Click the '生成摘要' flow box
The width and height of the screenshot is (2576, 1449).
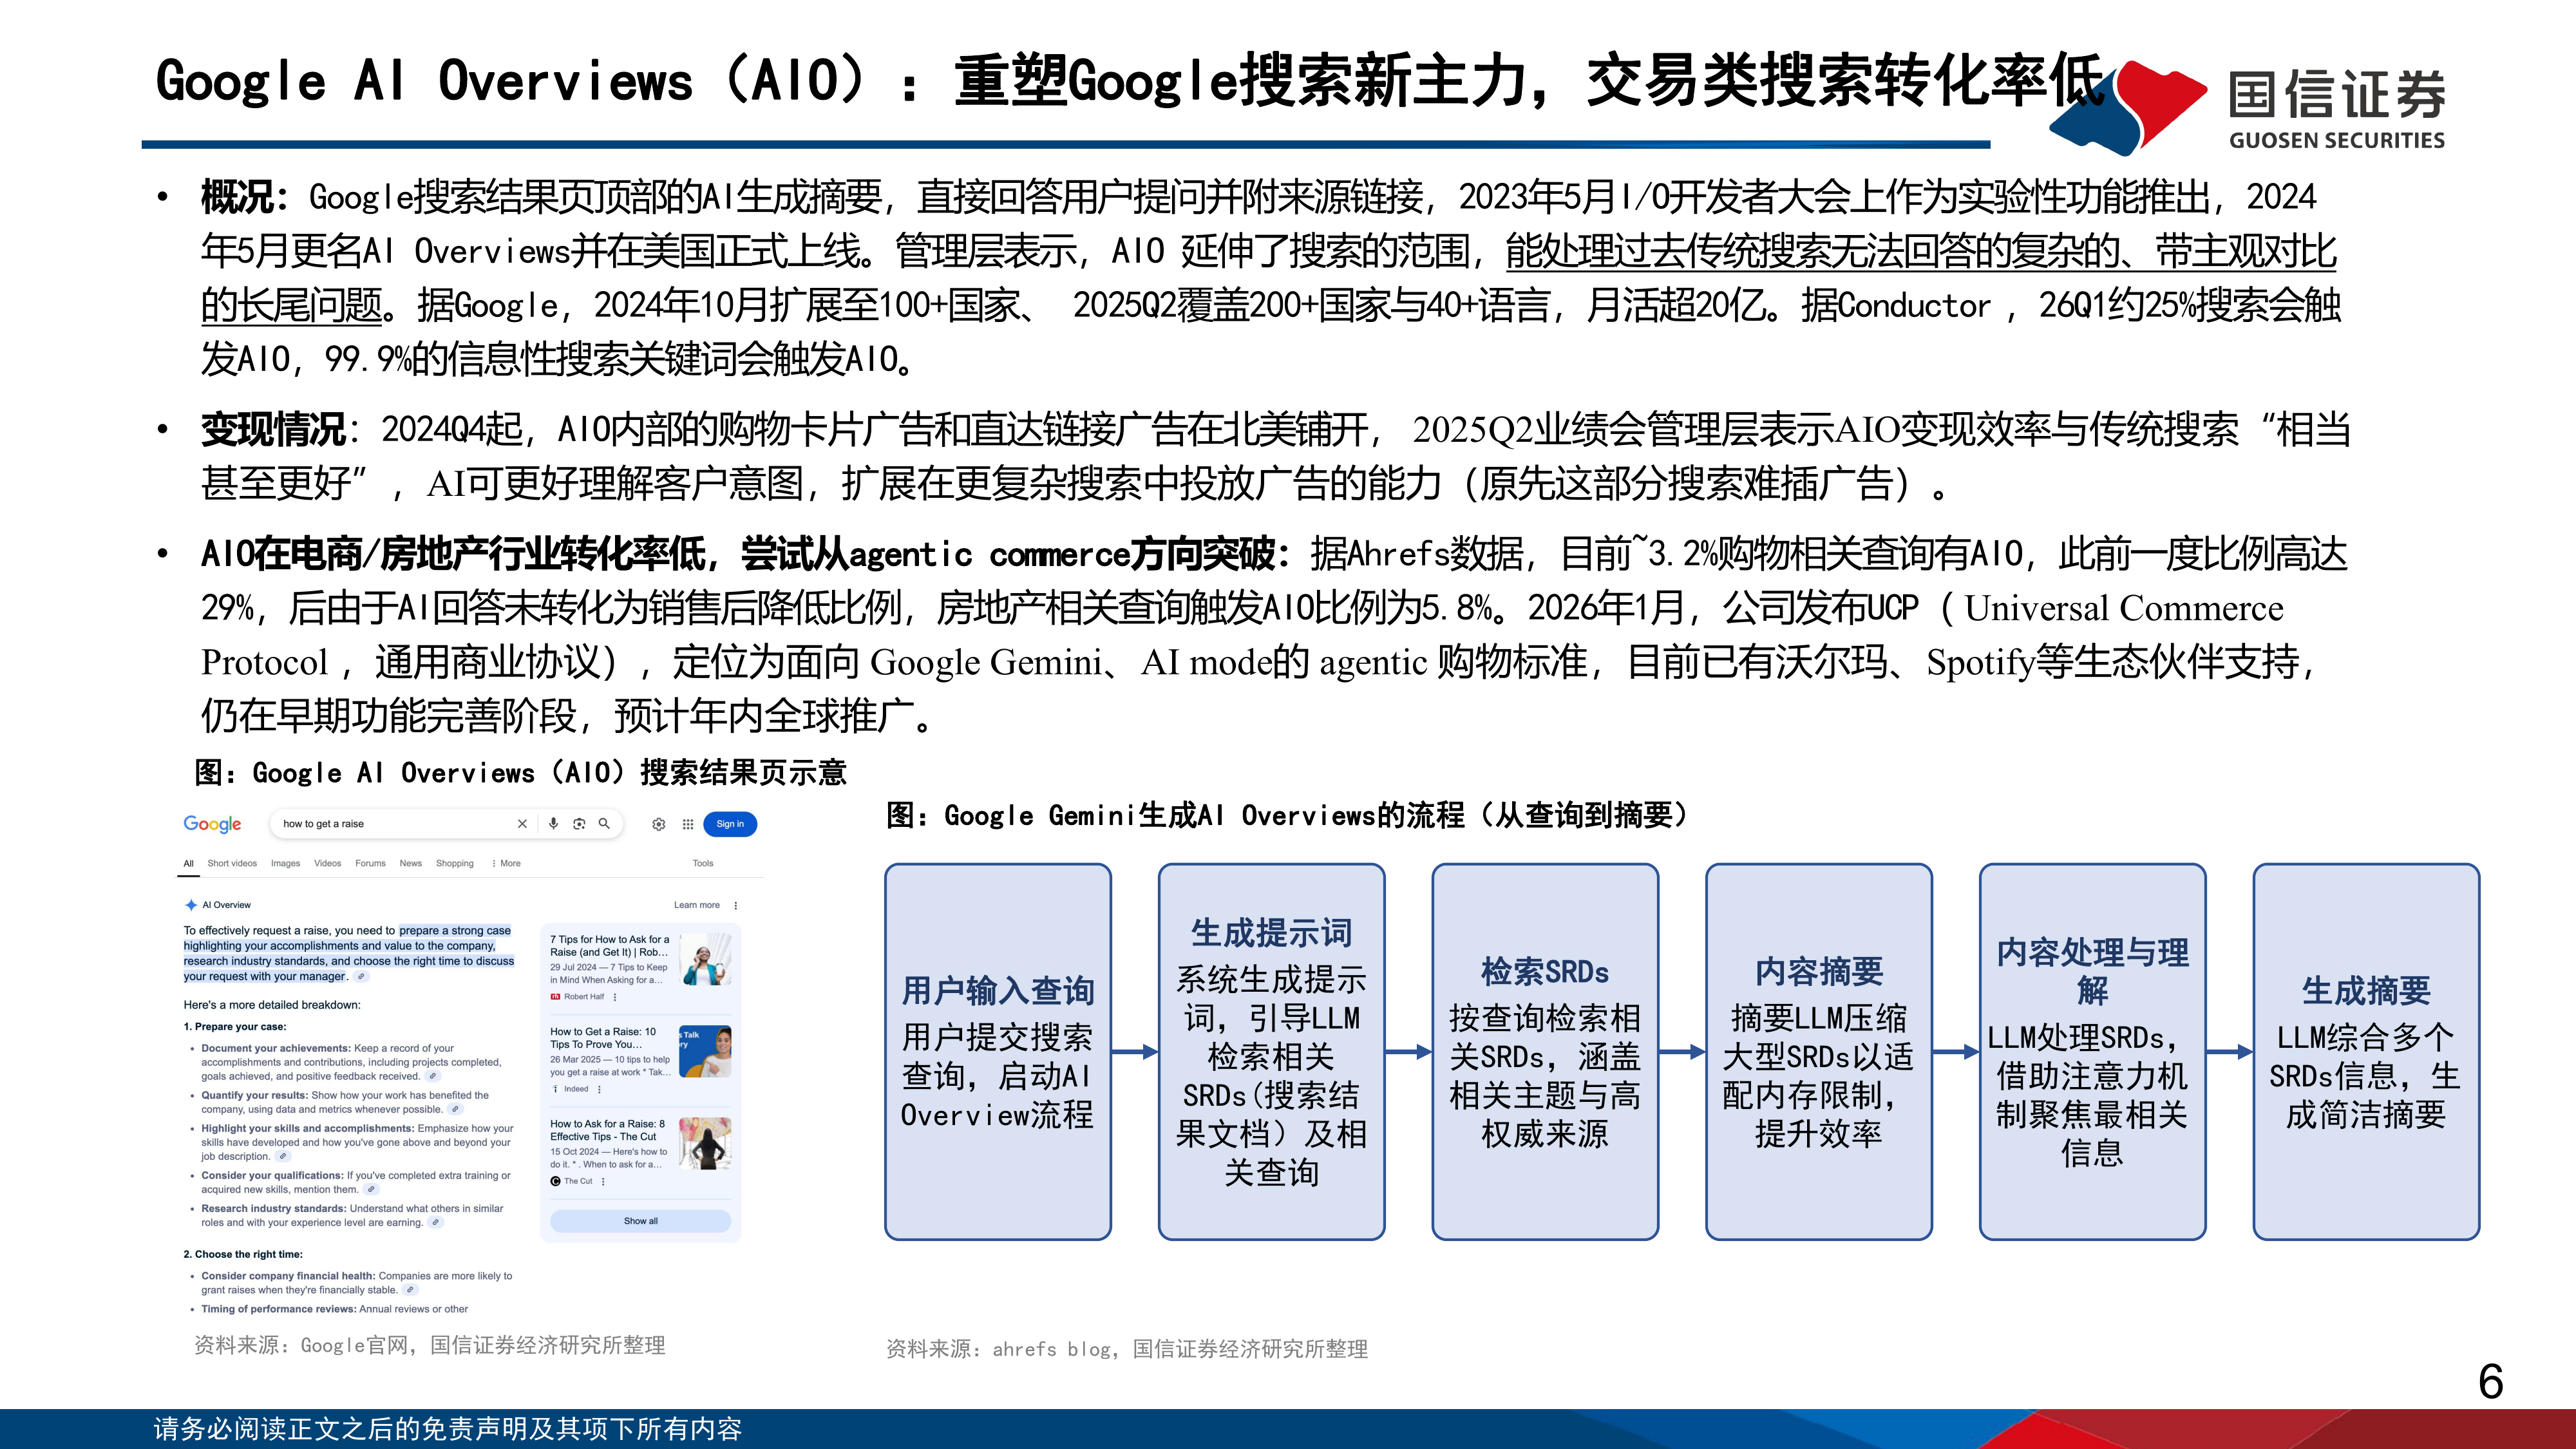(x=2366, y=1052)
